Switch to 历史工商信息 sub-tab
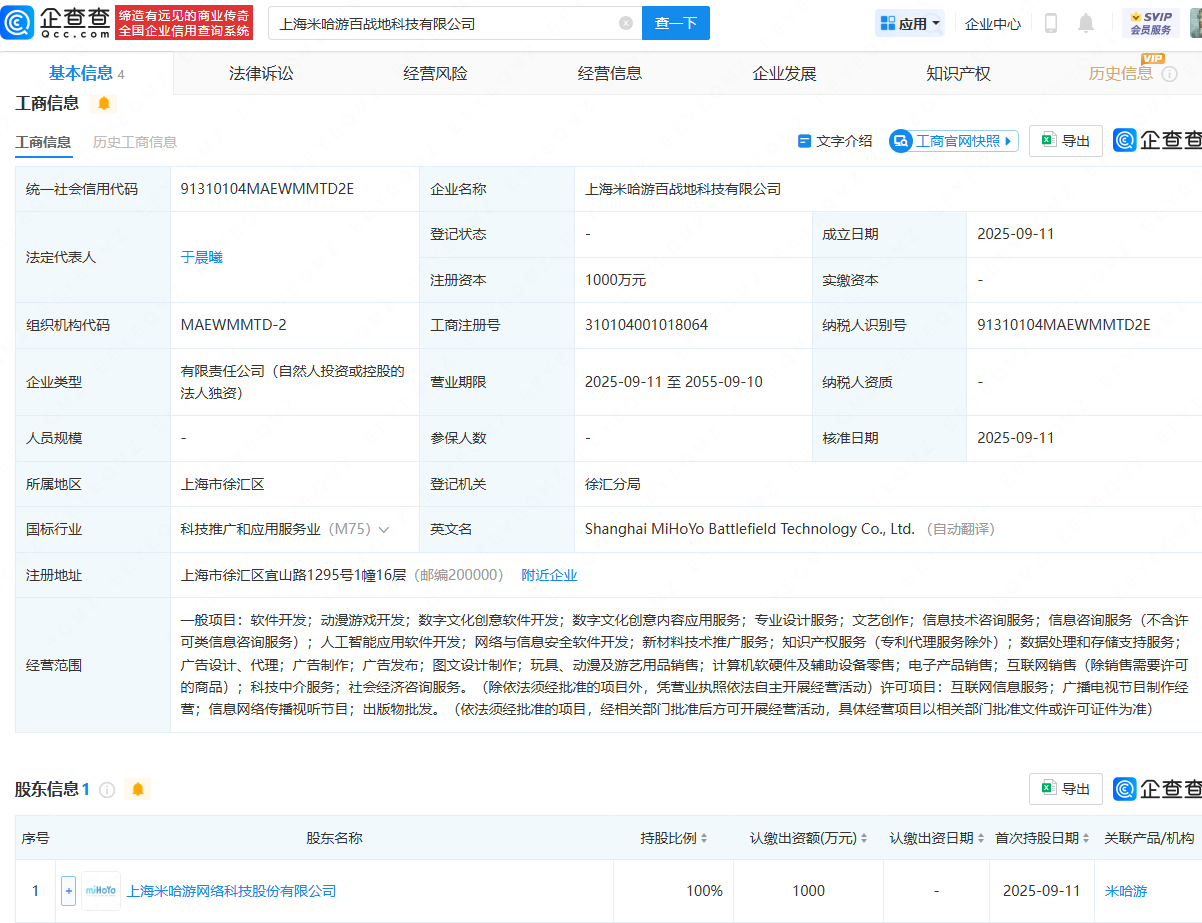Image resolution: width=1202 pixels, height=923 pixels. point(135,142)
